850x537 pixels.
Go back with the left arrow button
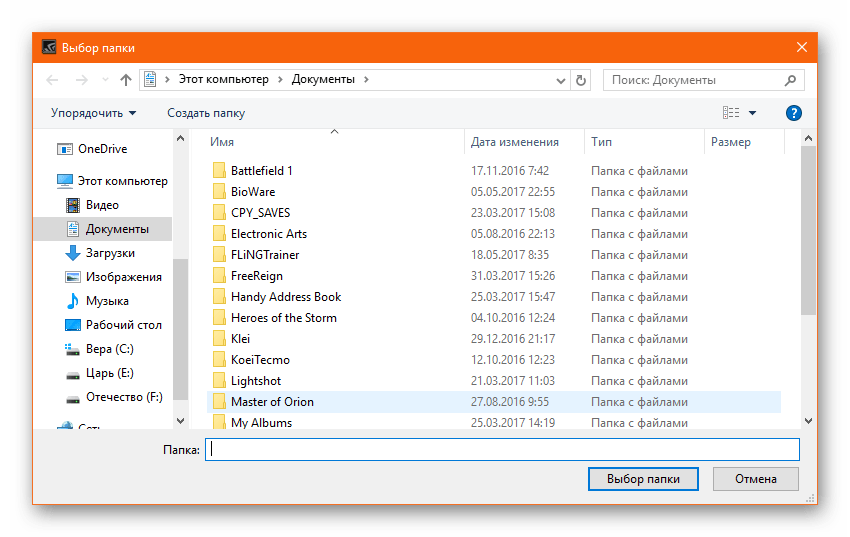pyautogui.click(x=52, y=80)
